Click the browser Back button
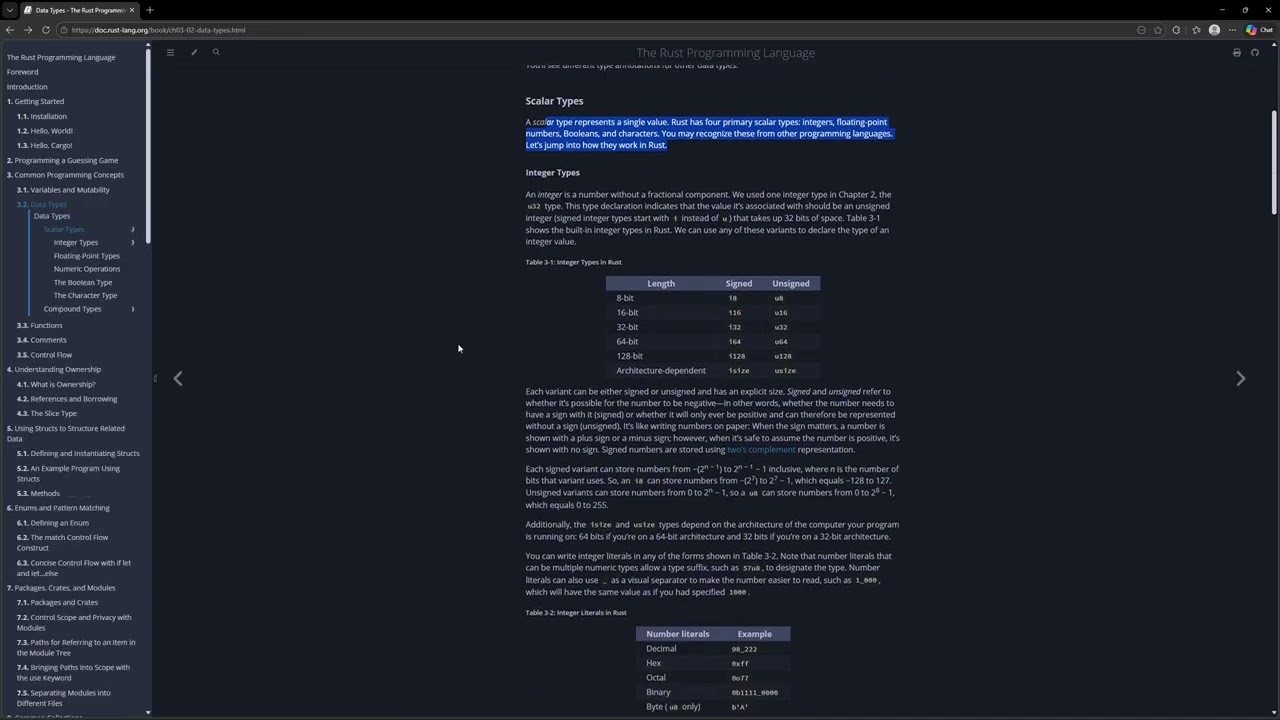 tap(10, 30)
